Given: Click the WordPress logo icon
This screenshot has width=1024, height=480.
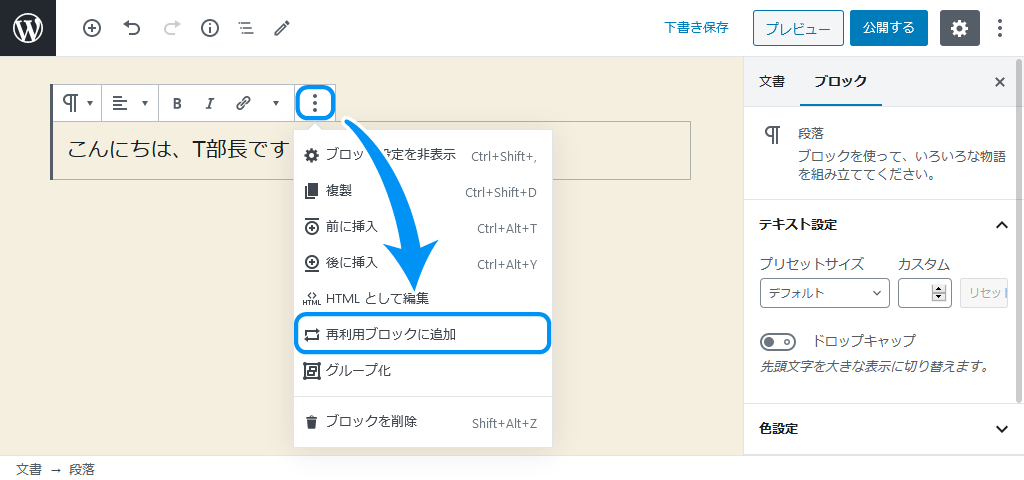Looking at the screenshot, I should [x=28, y=28].
